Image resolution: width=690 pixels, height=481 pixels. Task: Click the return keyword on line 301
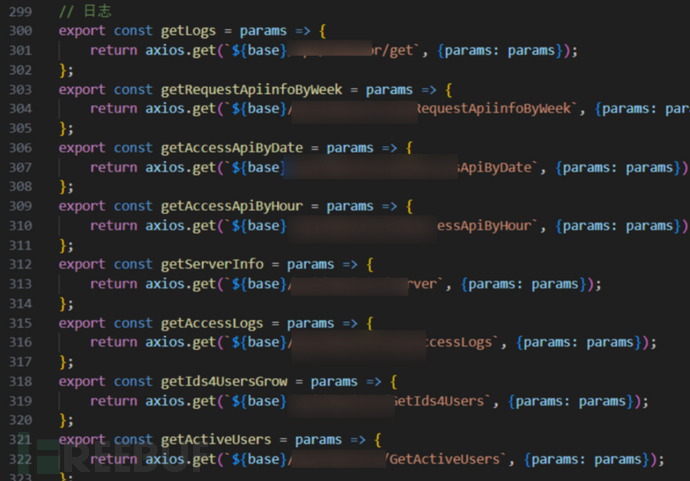click(114, 51)
